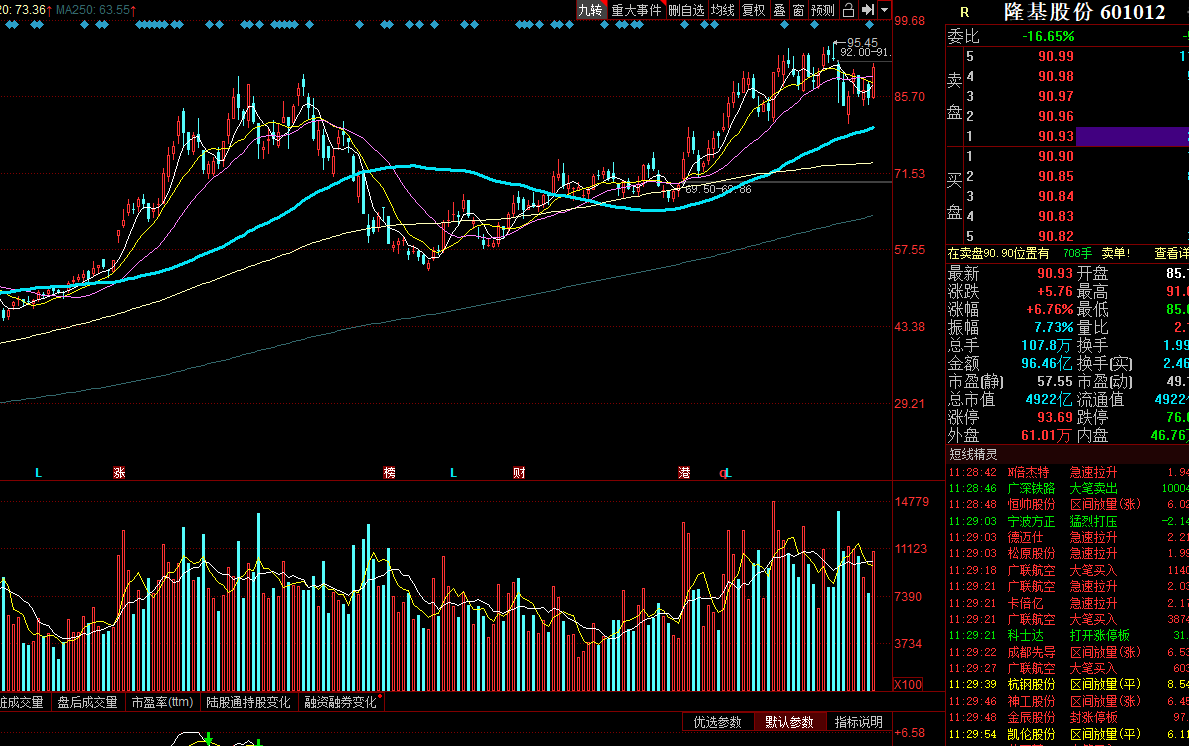Select the sell-3 price 90.97
This screenshot has height=746, width=1189.
point(1056,96)
